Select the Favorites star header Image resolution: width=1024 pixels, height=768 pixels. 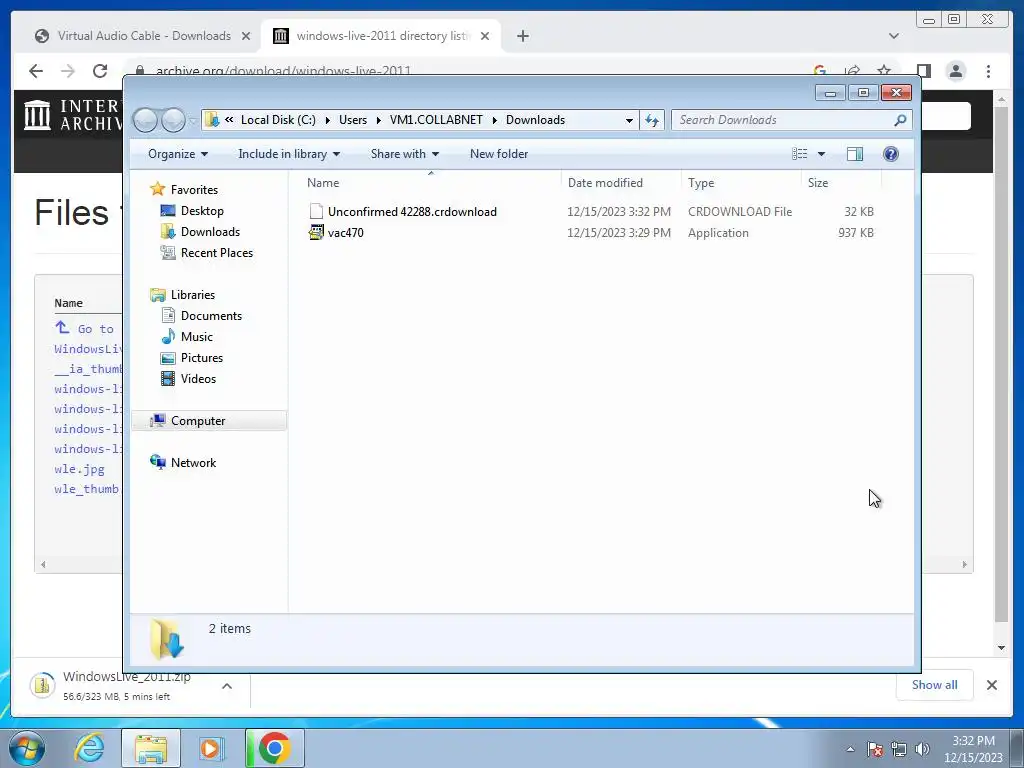coord(194,189)
